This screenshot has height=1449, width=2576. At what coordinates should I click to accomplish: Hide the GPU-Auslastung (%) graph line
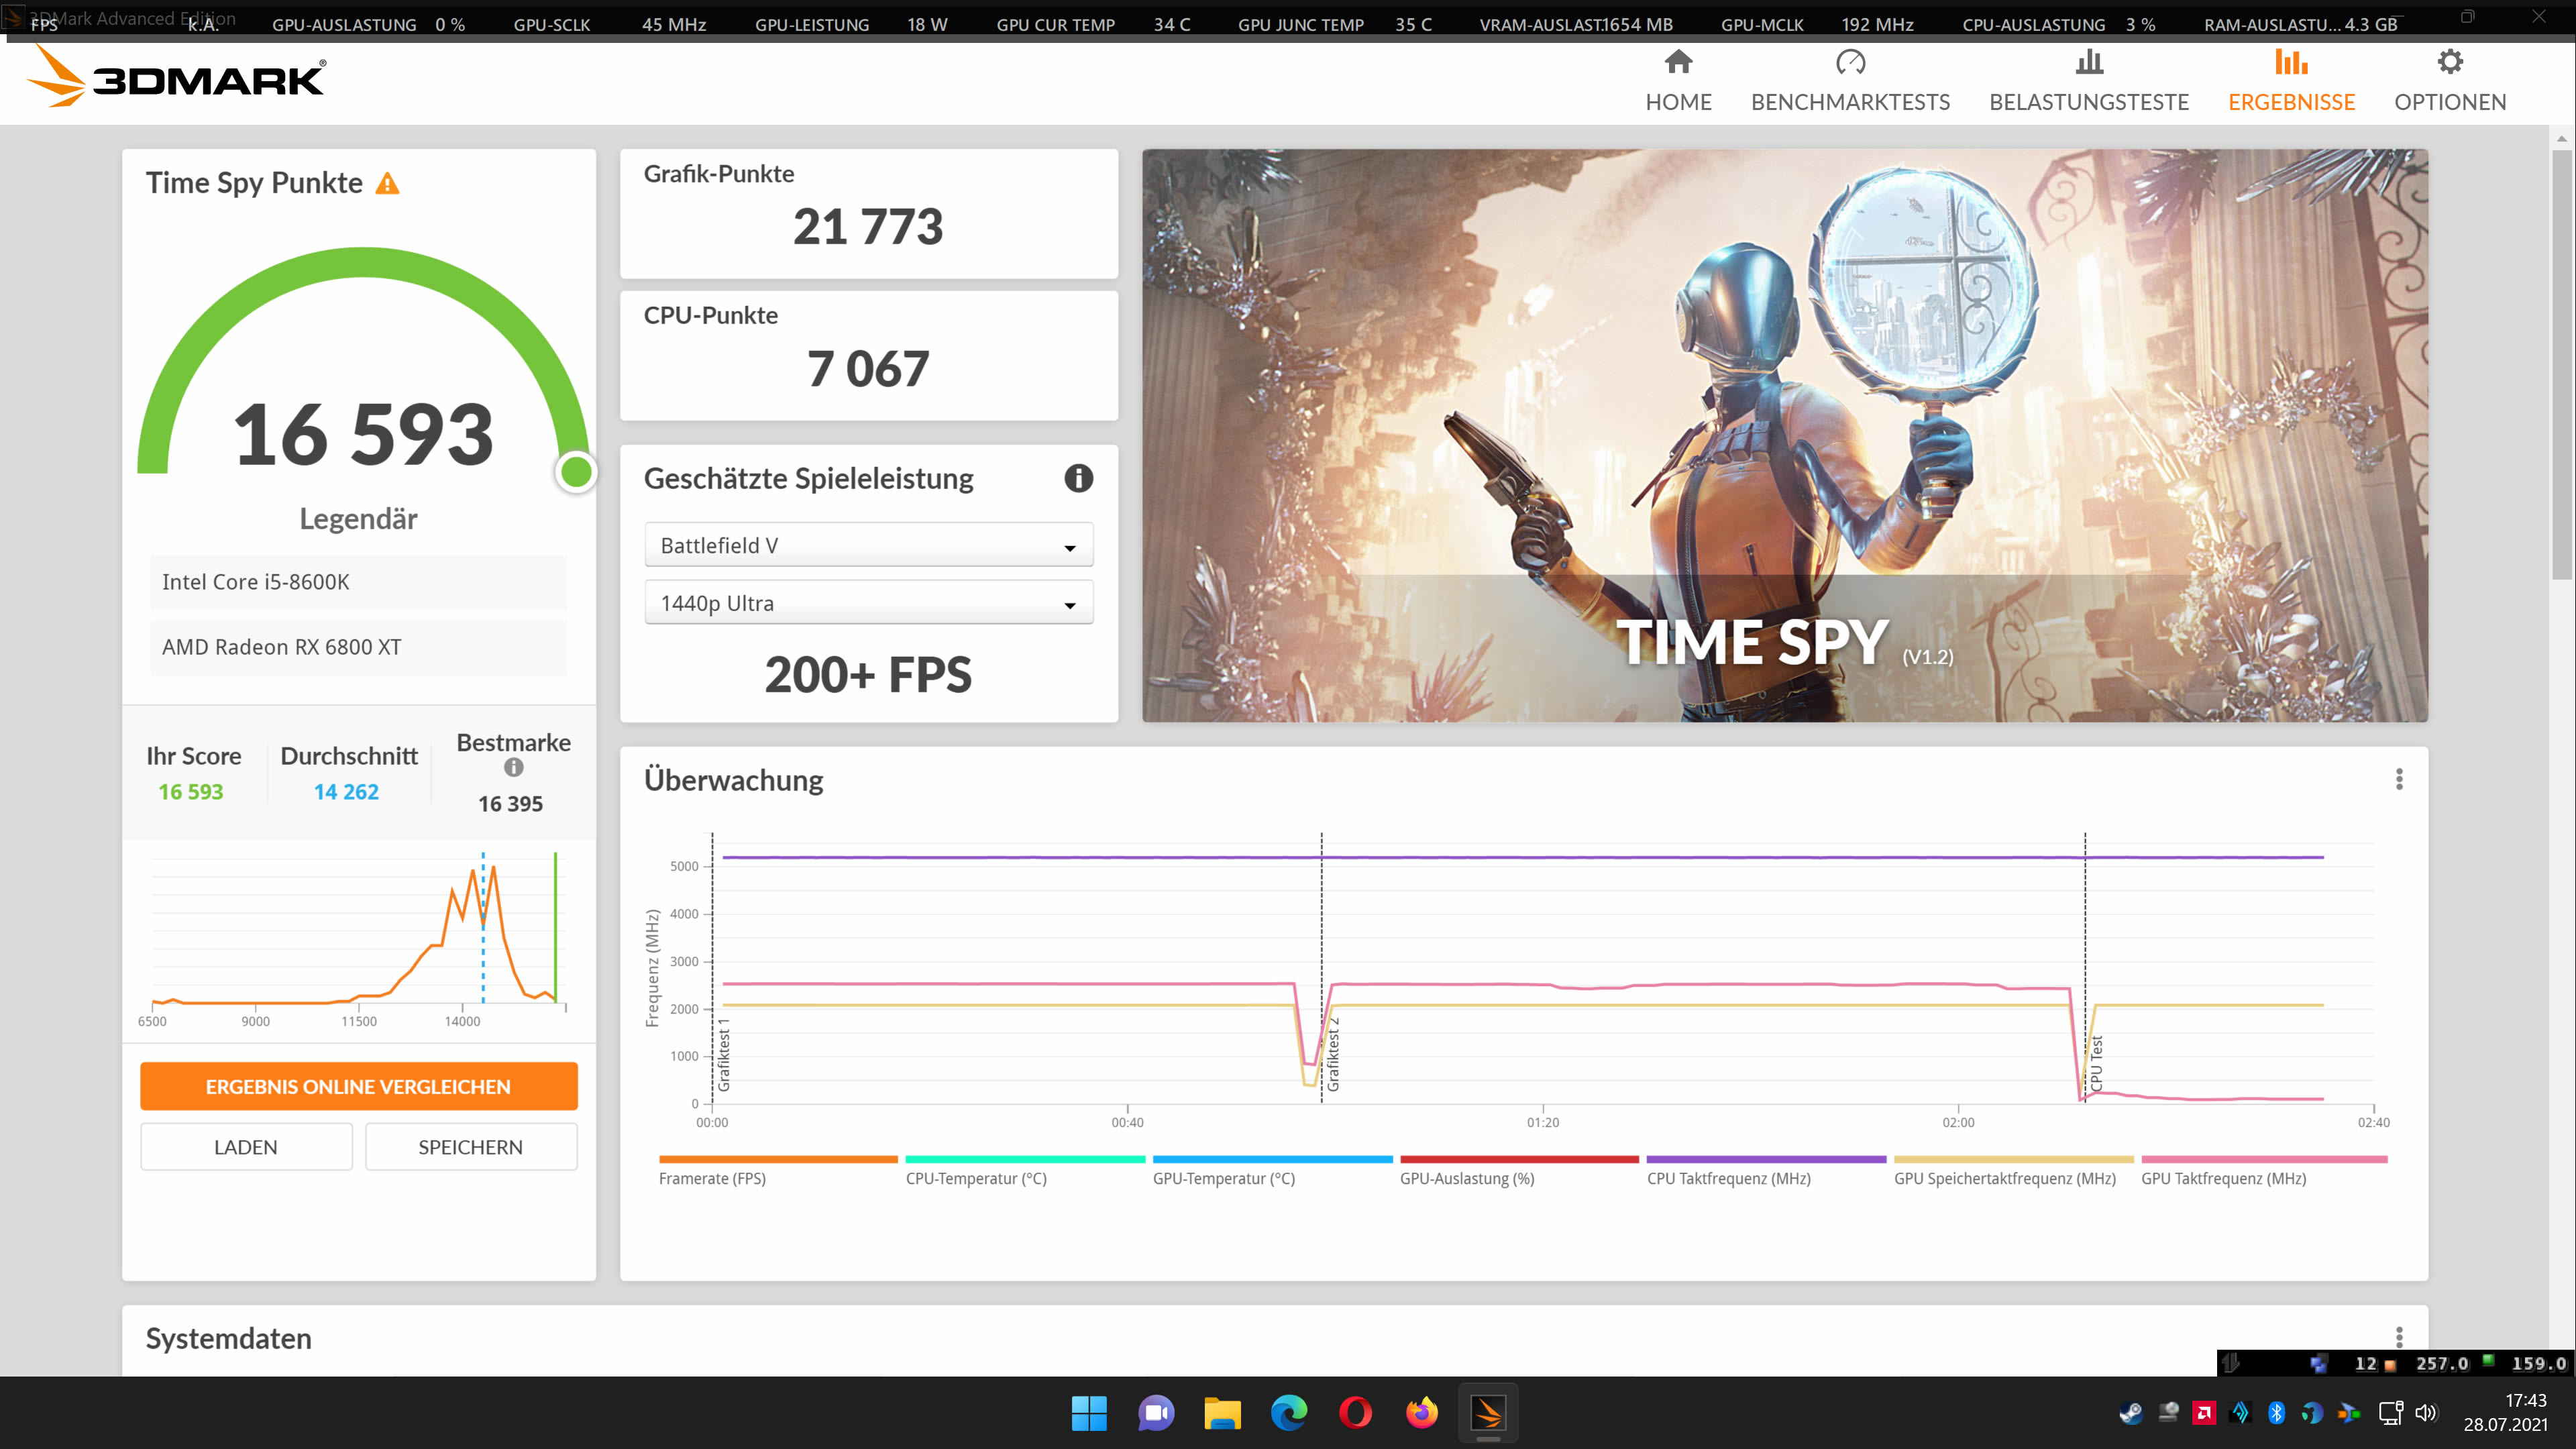coord(1467,1178)
